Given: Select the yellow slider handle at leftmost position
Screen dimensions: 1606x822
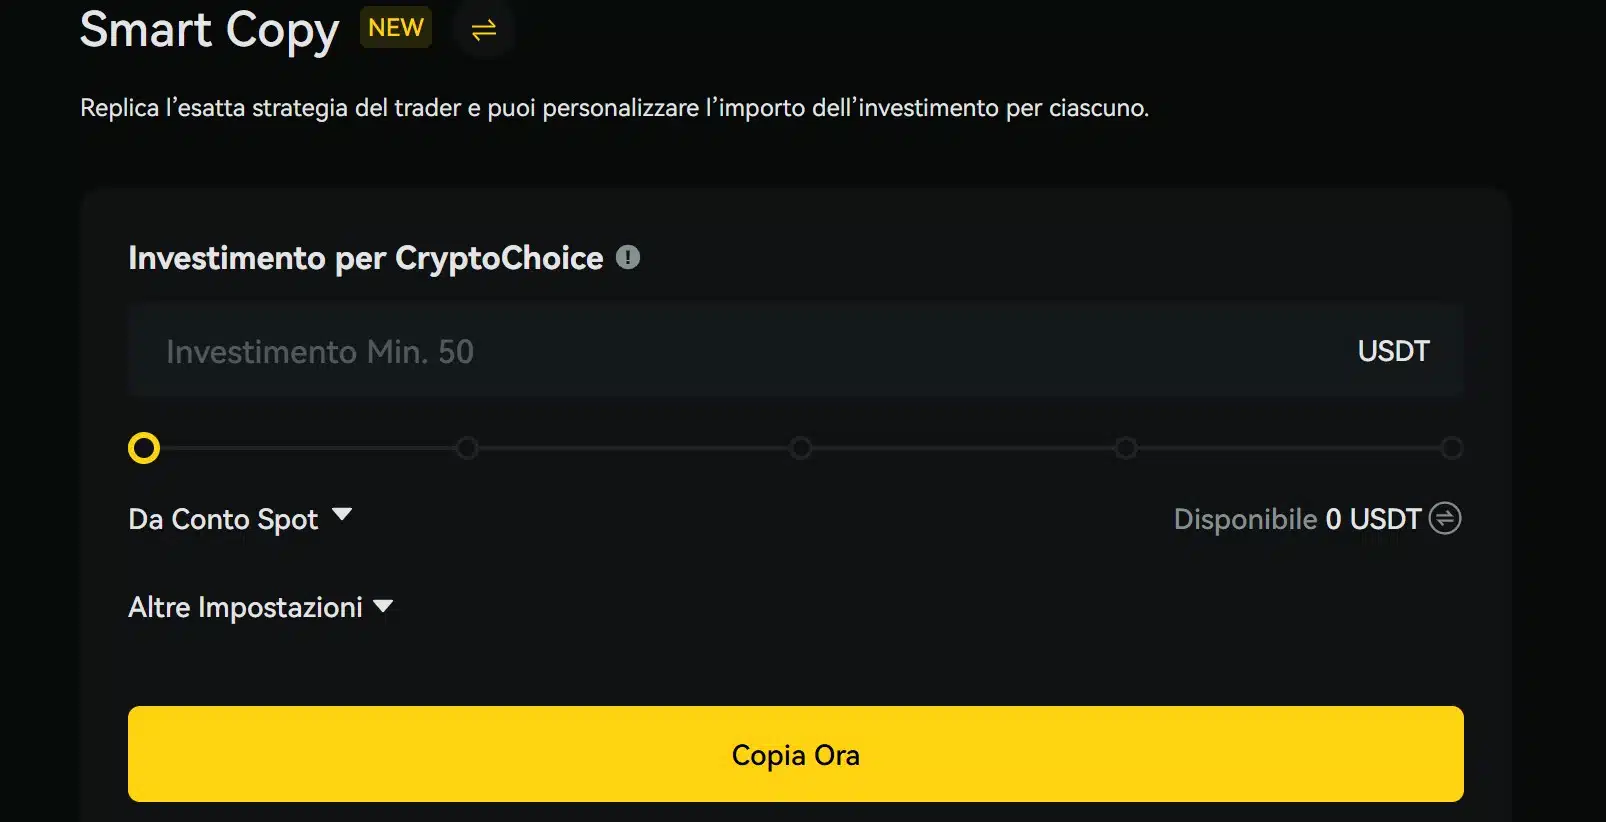Looking at the screenshot, I should pyautogui.click(x=143, y=448).
